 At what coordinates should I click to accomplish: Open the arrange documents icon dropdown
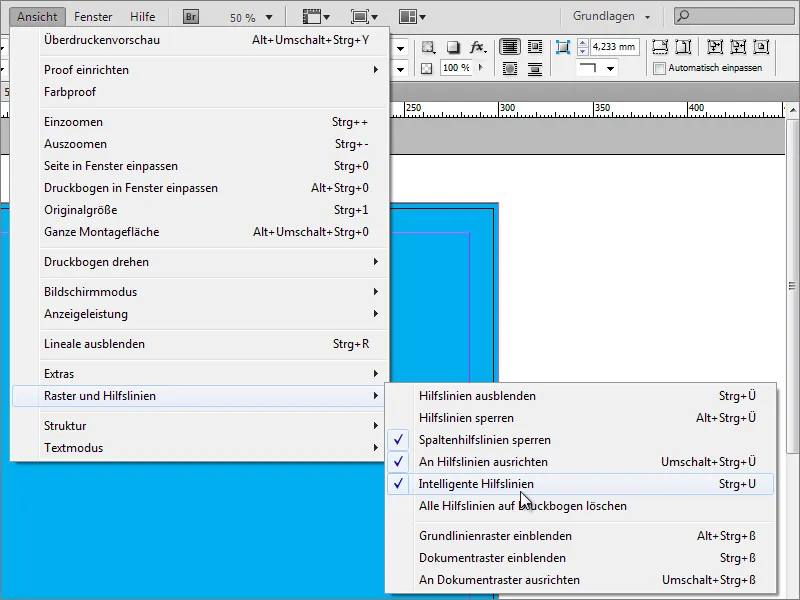click(412, 17)
